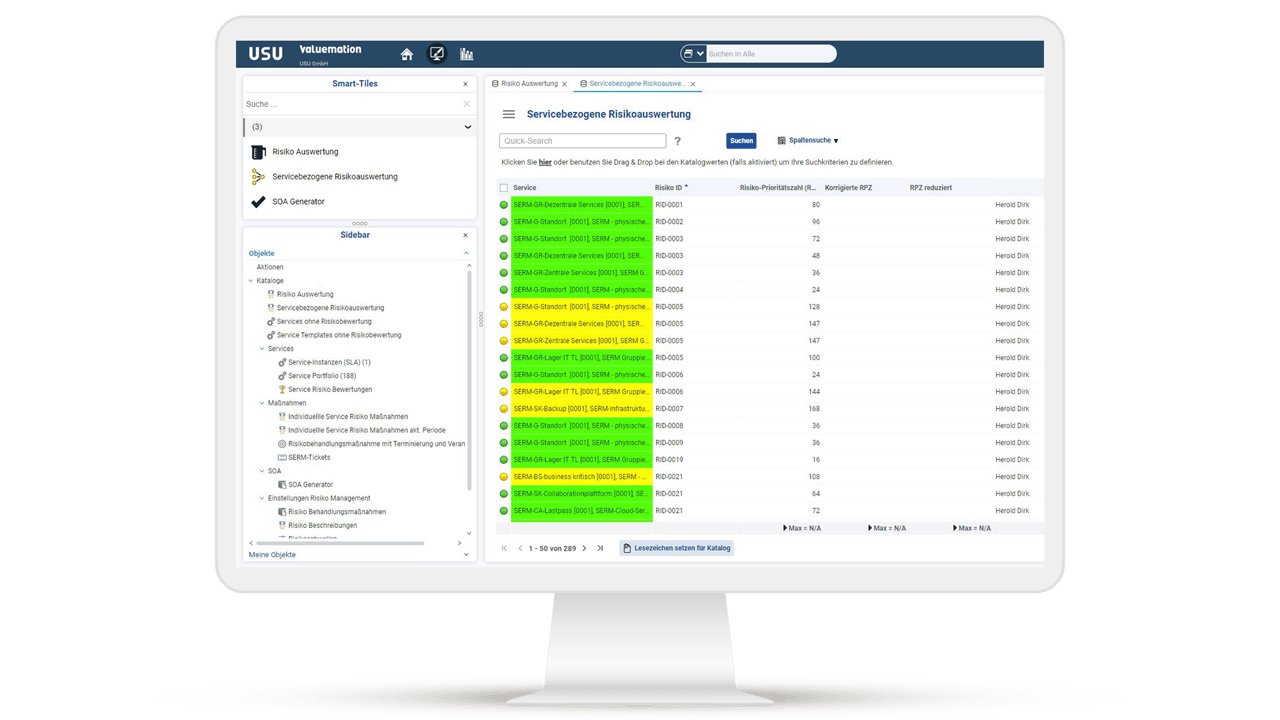The image size is (1280, 720).
Task: Click SERM-Tickets icon in sidebar tree
Action: [x=282, y=458]
